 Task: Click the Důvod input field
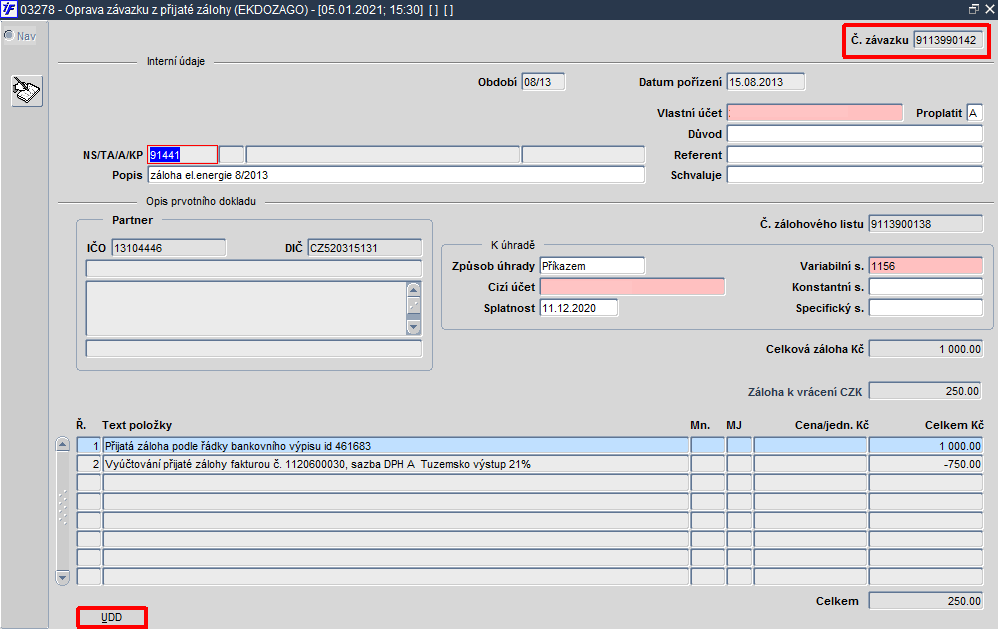(x=855, y=134)
